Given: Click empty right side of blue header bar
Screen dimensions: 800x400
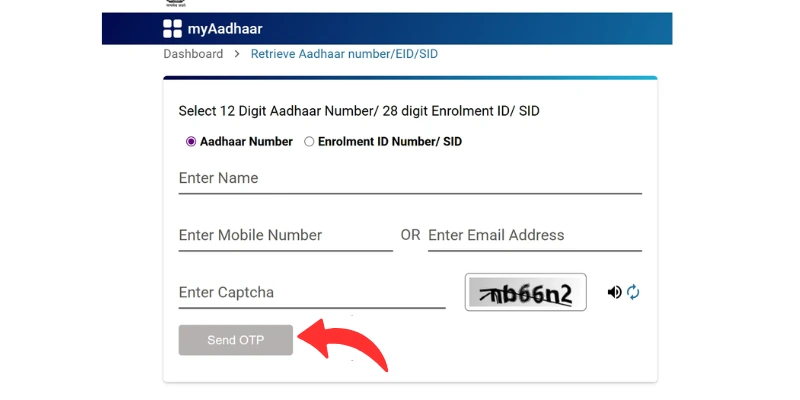Looking at the screenshot, I should coord(550,29).
